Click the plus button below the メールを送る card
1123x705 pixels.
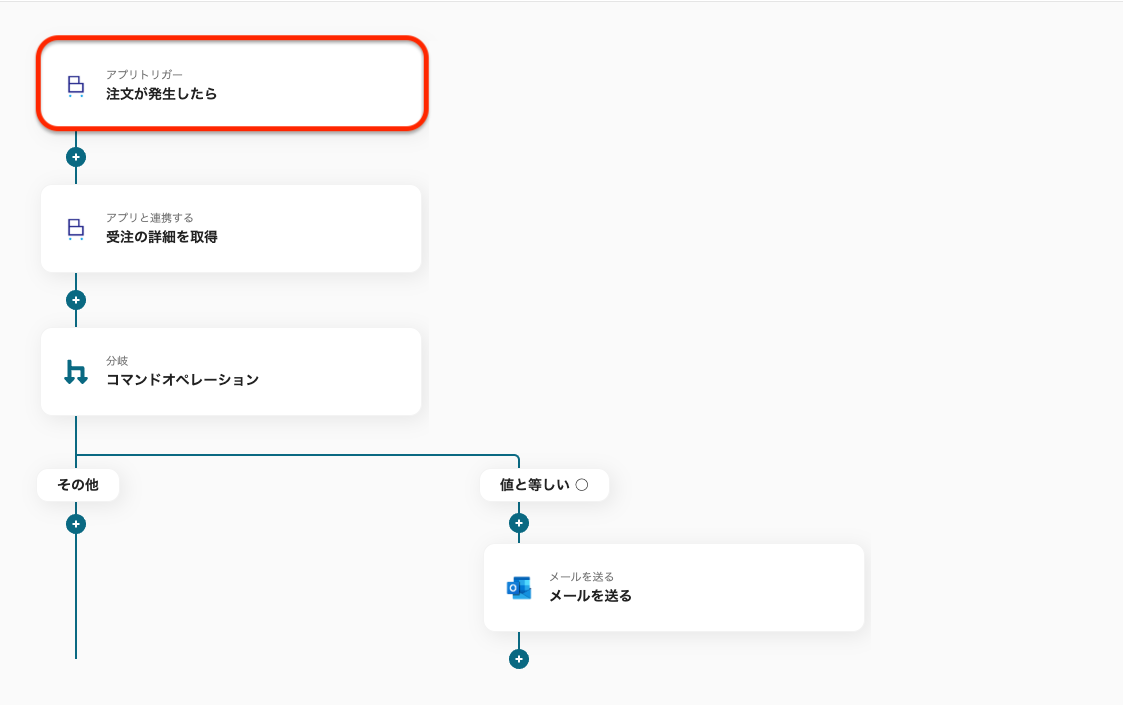click(518, 659)
